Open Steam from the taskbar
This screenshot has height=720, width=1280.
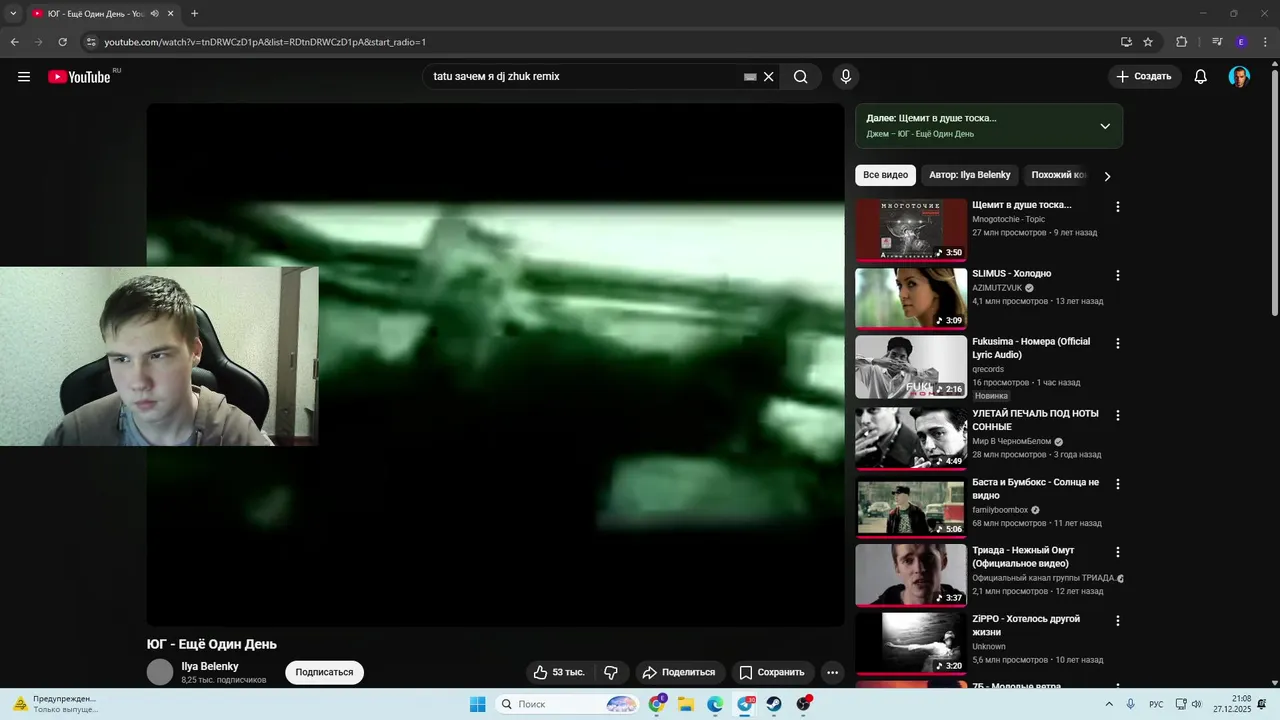point(774,704)
